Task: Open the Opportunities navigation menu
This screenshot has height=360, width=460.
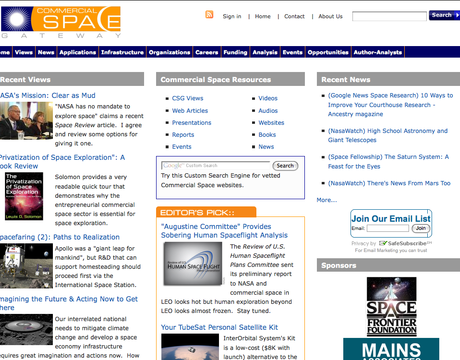Action: click(x=328, y=52)
